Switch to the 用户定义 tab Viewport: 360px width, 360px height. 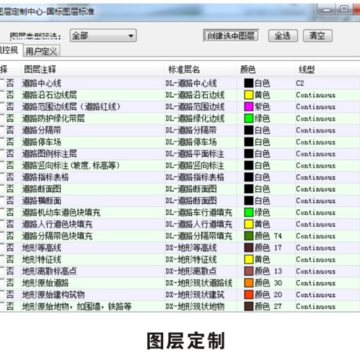[41, 51]
